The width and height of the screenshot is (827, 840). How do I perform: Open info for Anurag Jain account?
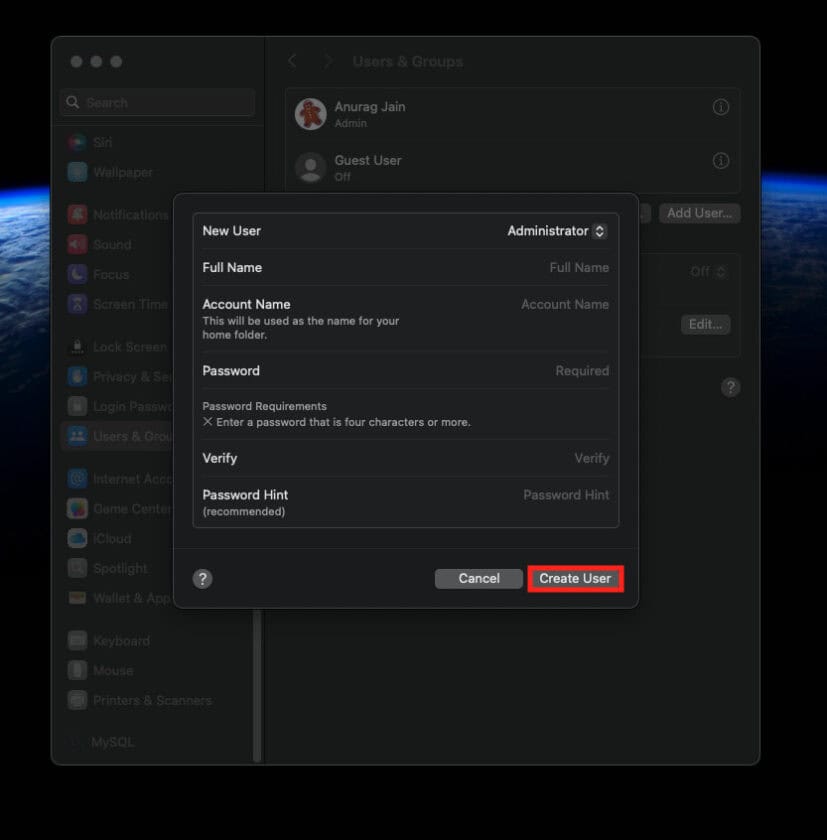pyautogui.click(x=720, y=107)
